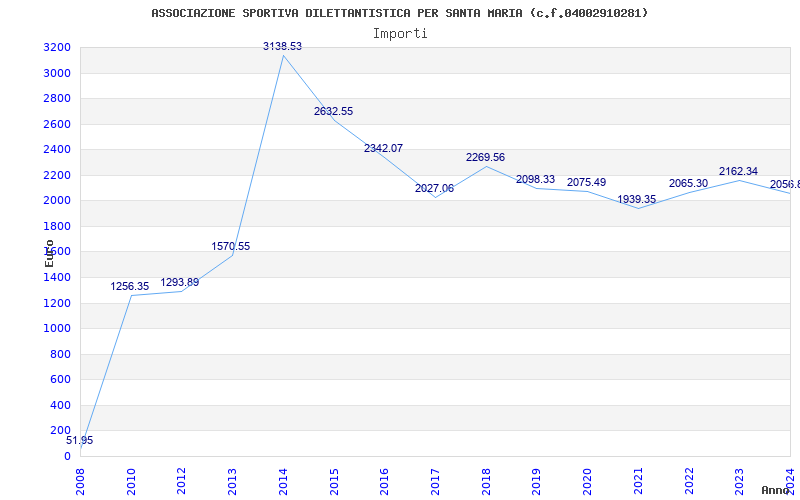This screenshot has height=500, width=800.
Task: Select the 800 y-axis tick label
Action: point(61,354)
